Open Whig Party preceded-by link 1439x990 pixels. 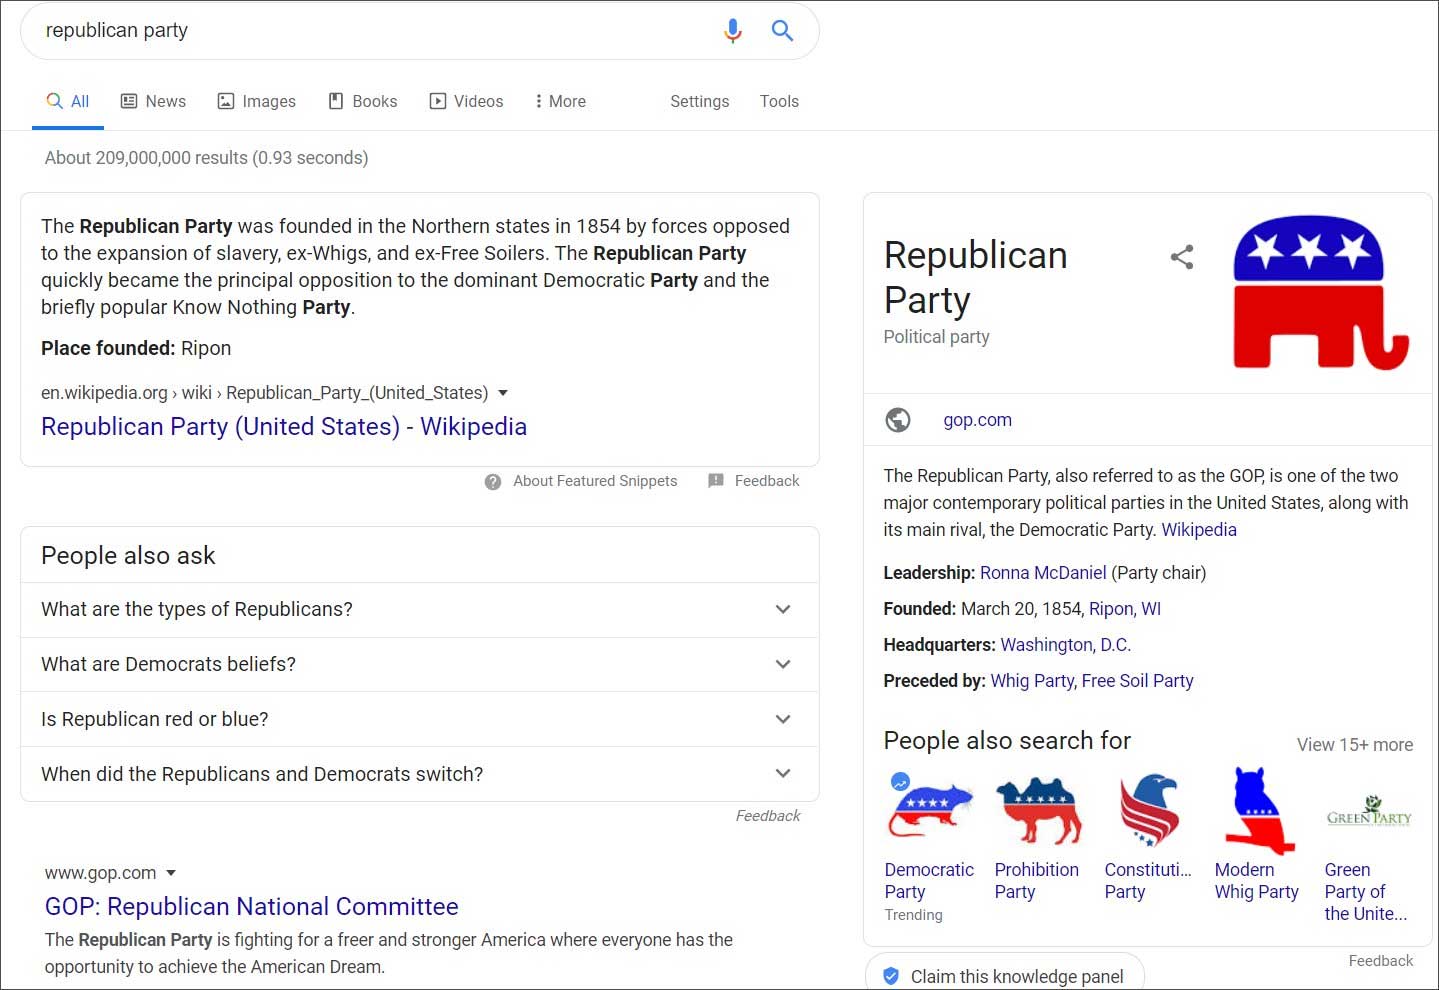pyautogui.click(x=1032, y=681)
